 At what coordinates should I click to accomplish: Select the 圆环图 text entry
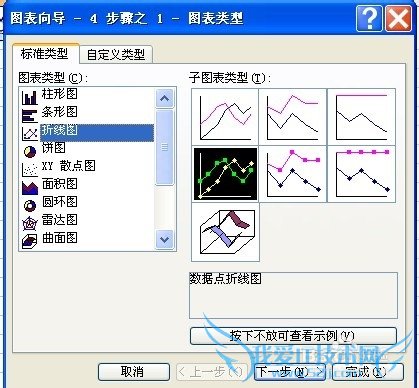(60, 202)
